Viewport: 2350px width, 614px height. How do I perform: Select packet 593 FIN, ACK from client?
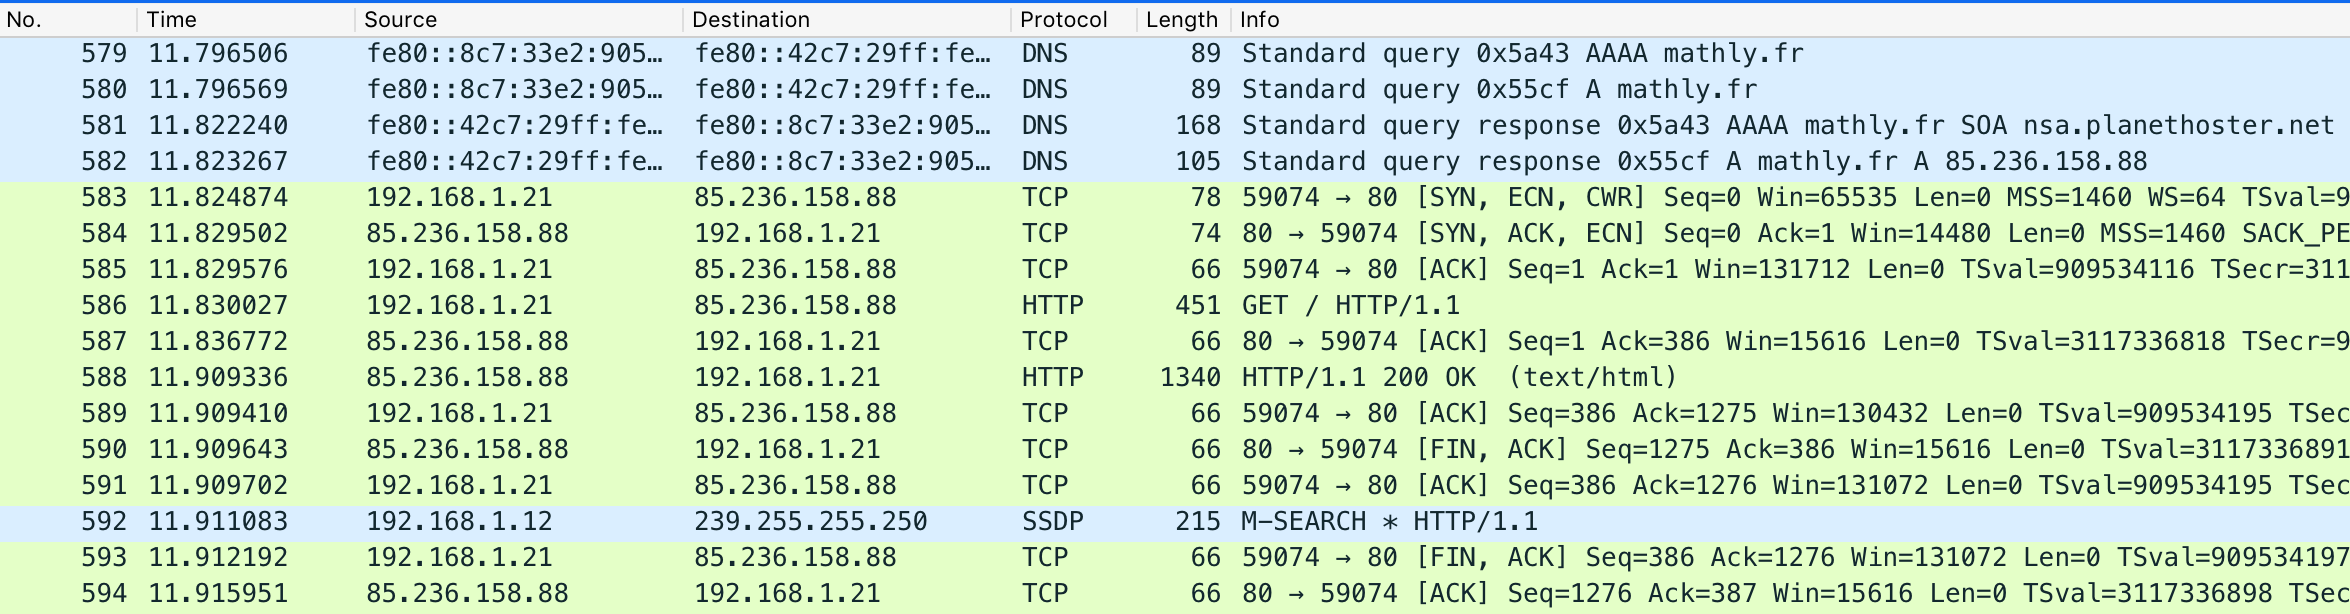coord(1175,558)
